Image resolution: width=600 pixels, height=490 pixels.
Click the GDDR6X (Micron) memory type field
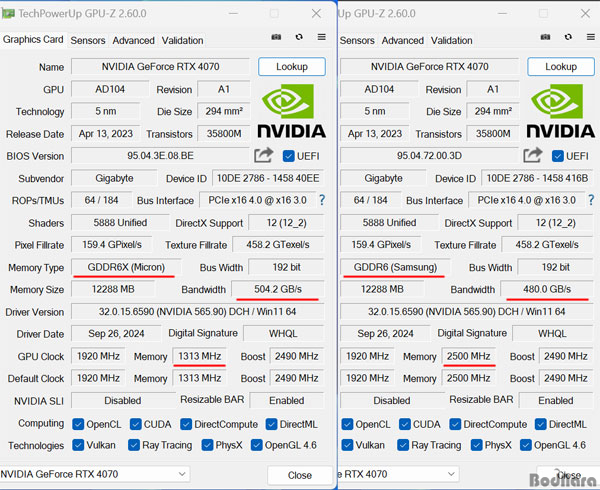pos(126,267)
